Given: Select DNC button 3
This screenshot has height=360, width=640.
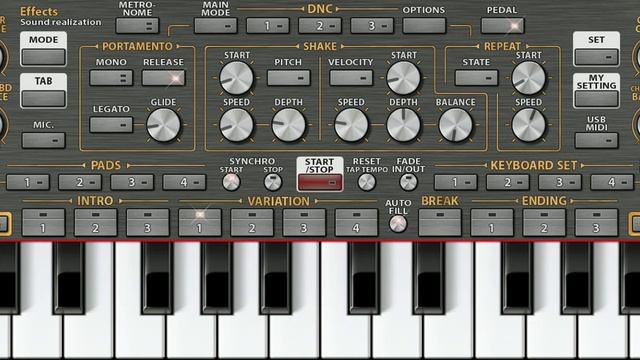Looking at the screenshot, I should pos(372,26).
